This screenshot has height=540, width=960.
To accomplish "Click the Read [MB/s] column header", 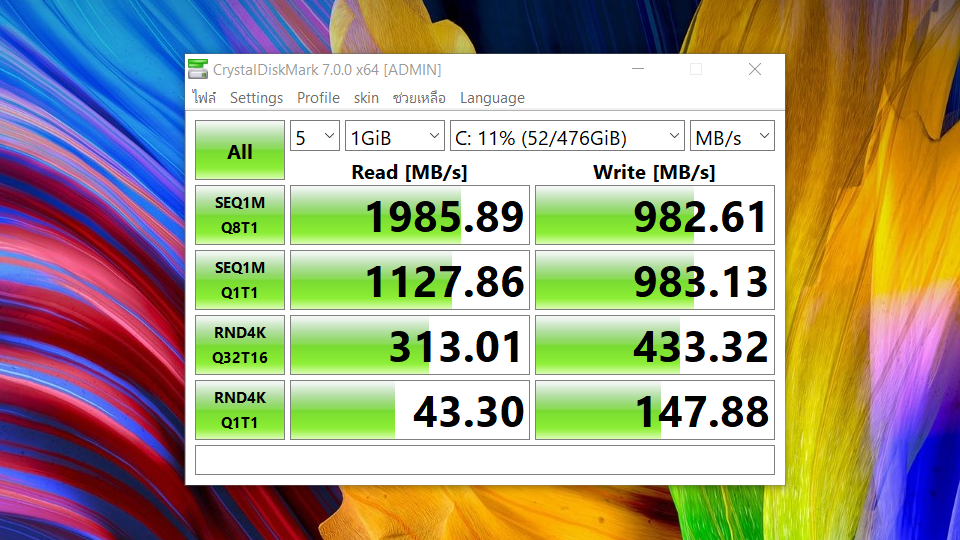I will [x=409, y=172].
